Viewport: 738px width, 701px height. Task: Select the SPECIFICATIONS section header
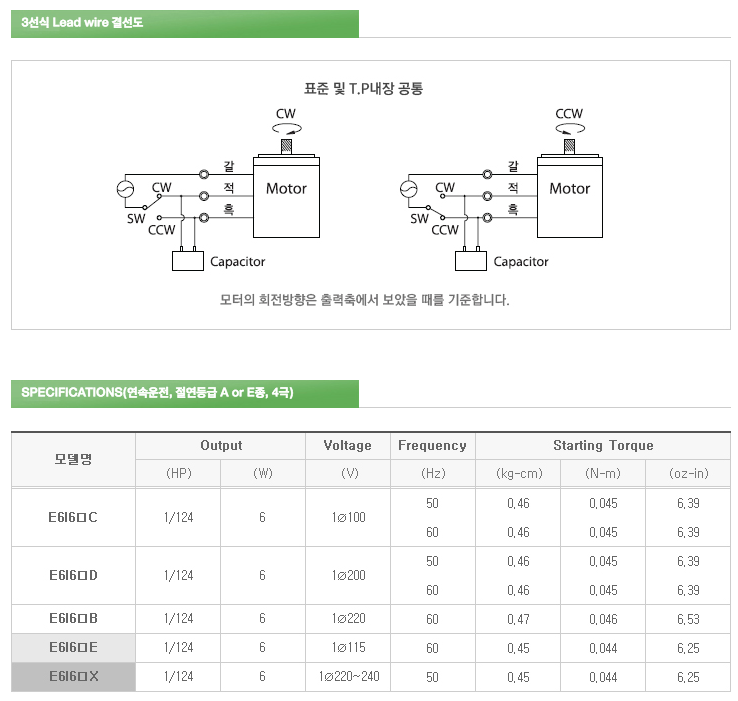pyautogui.click(x=184, y=392)
